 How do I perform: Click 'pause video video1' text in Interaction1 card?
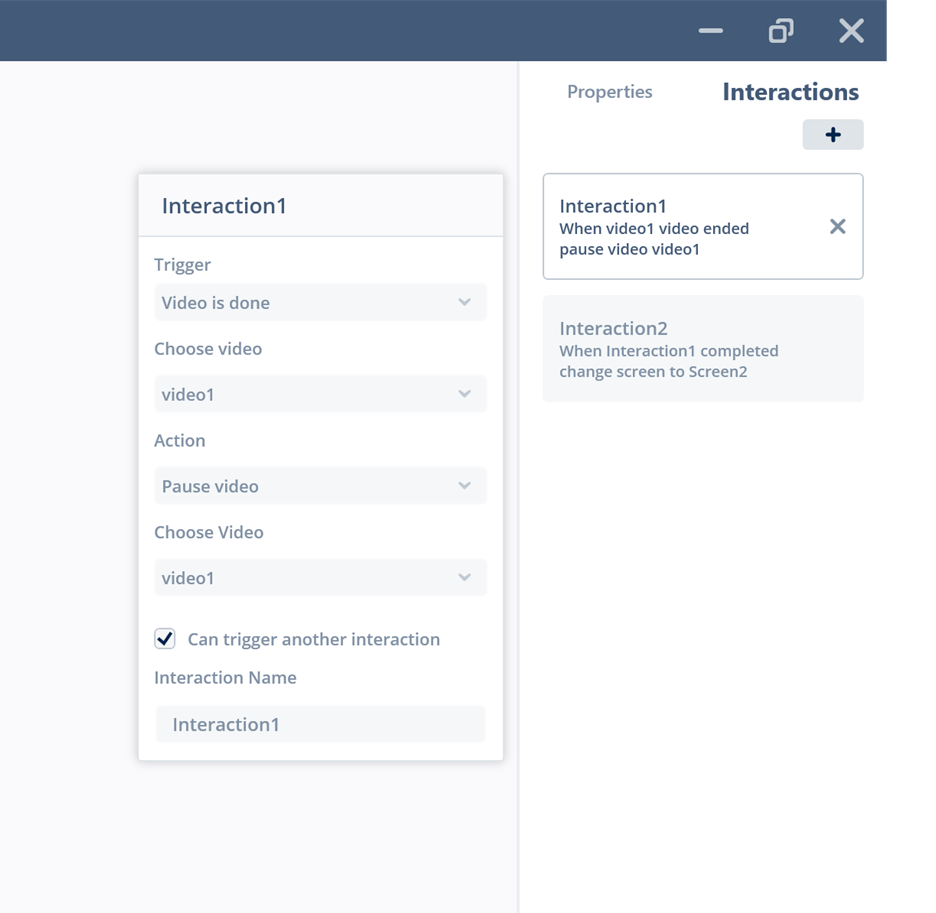(x=629, y=250)
